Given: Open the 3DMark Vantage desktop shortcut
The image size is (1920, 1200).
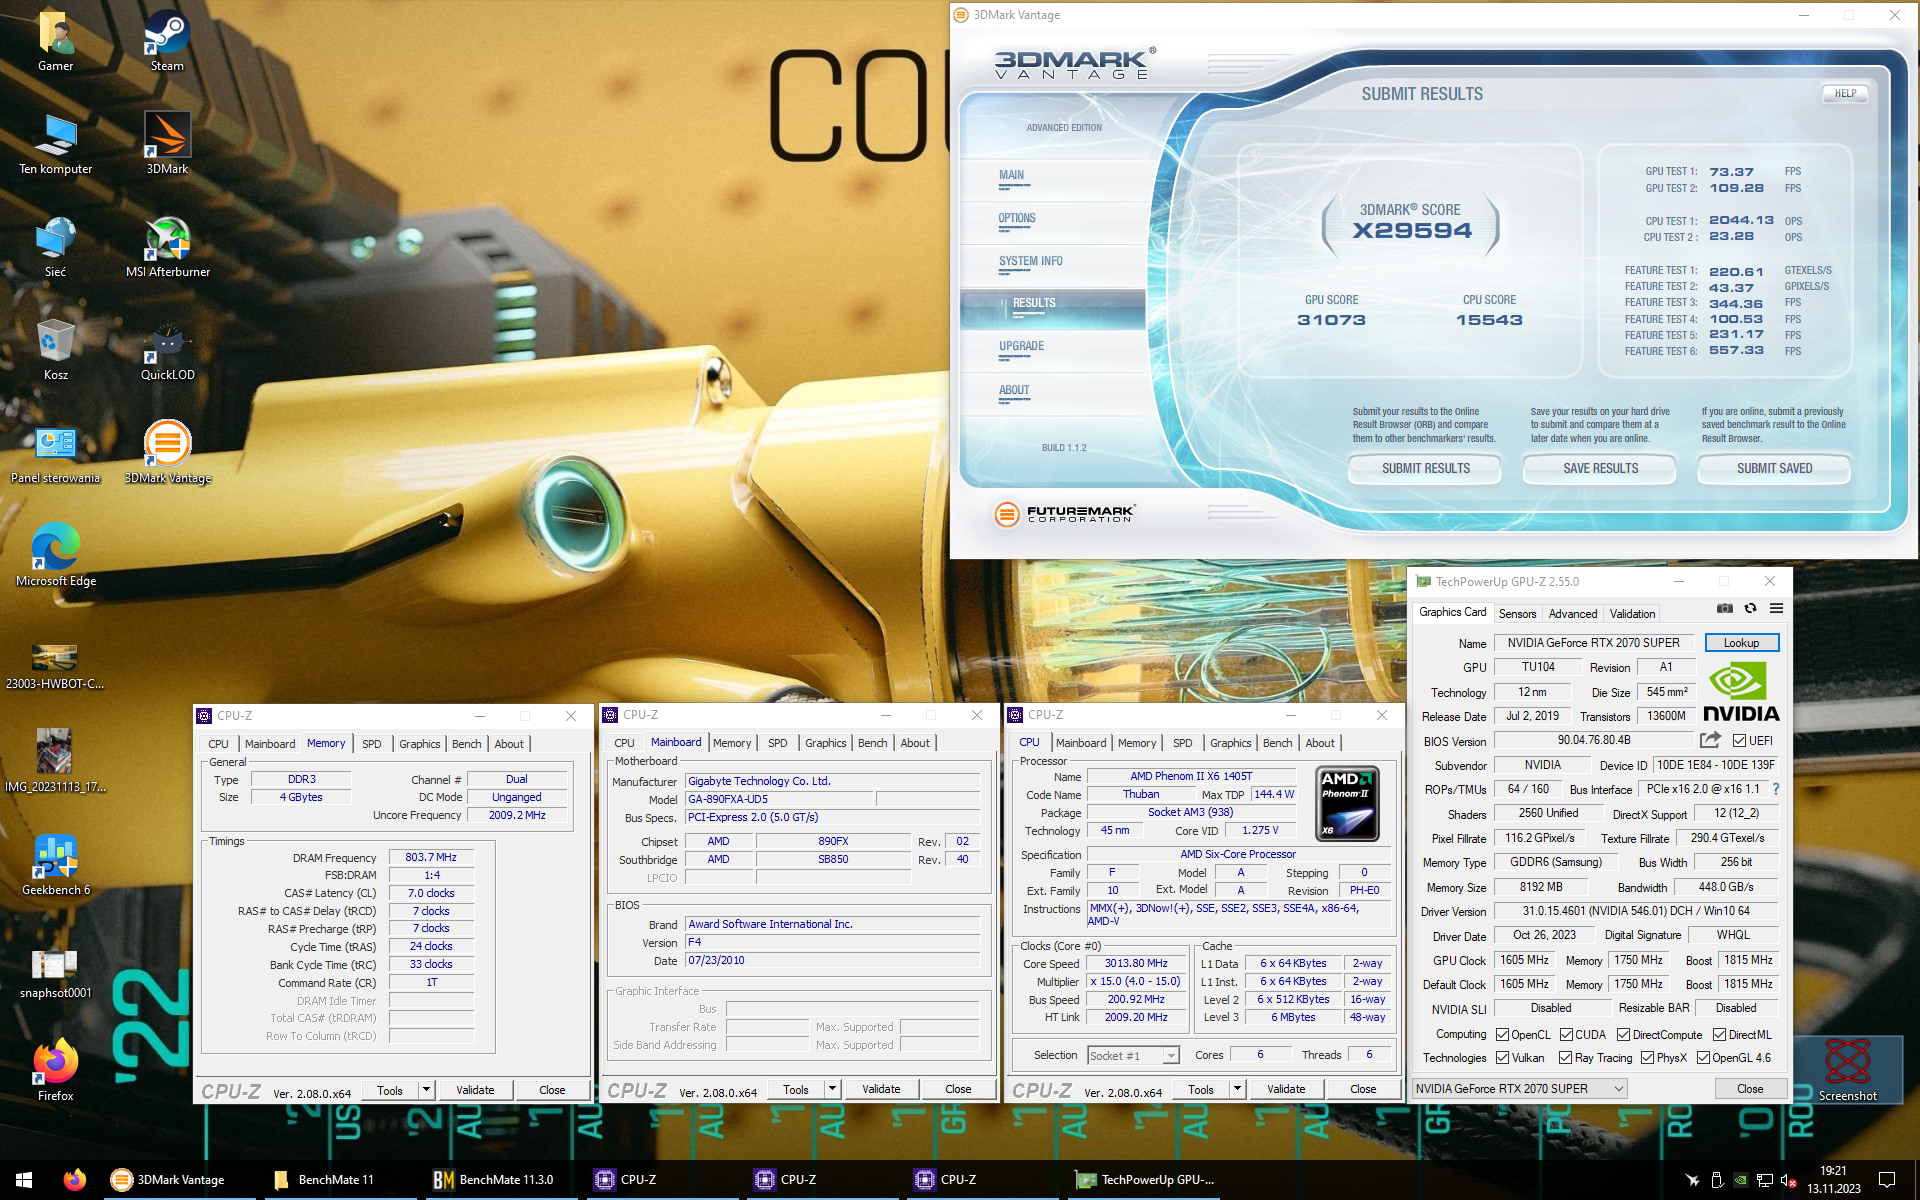Looking at the screenshot, I should point(167,452).
